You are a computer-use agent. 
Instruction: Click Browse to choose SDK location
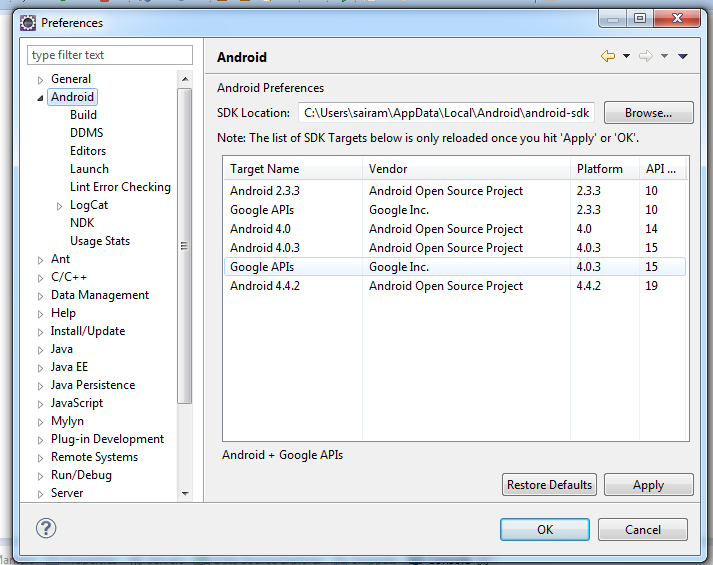648,113
